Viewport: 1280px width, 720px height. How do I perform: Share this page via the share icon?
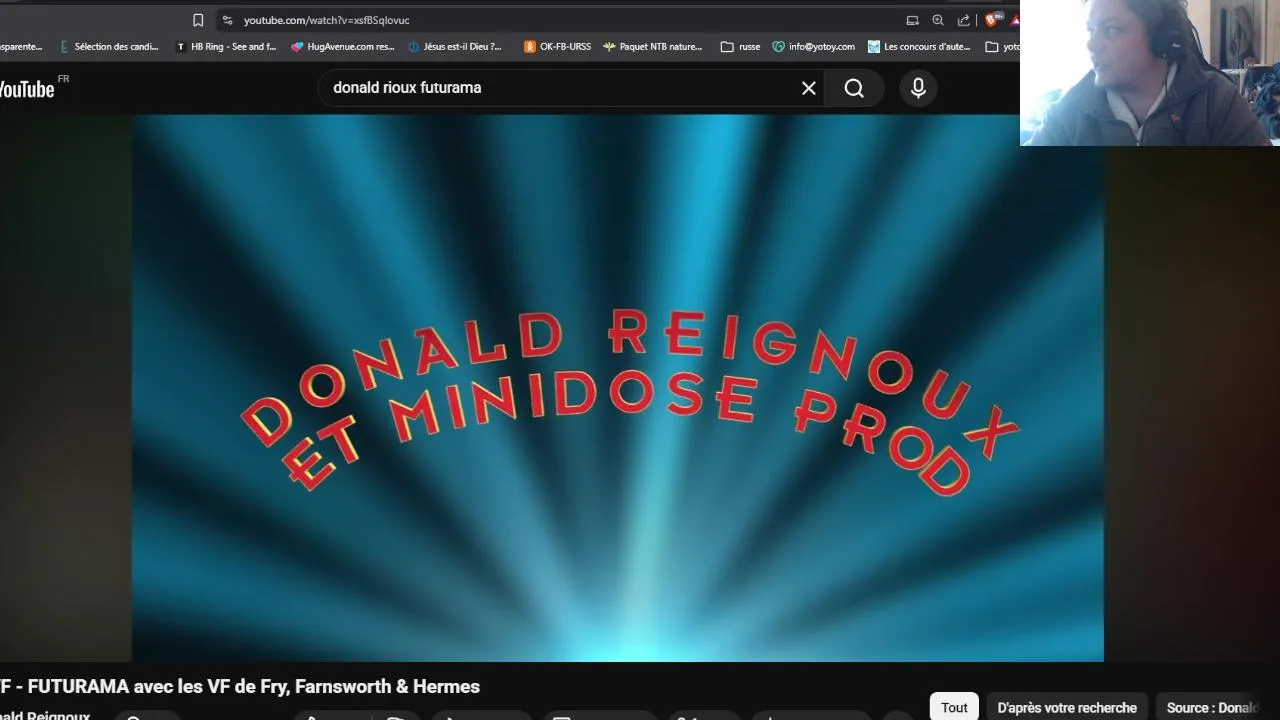(x=964, y=20)
